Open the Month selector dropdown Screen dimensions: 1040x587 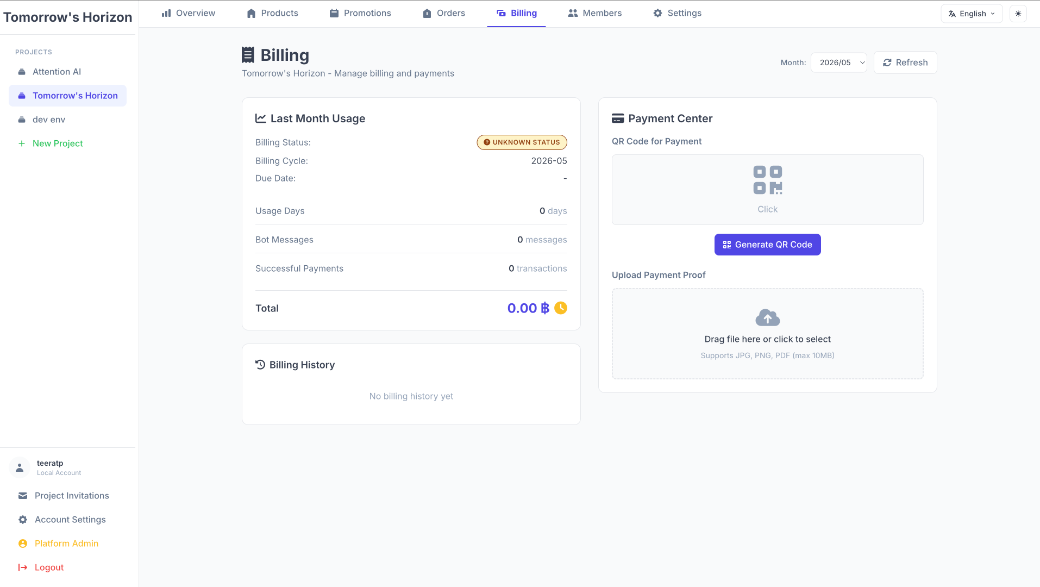[x=838, y=62]
